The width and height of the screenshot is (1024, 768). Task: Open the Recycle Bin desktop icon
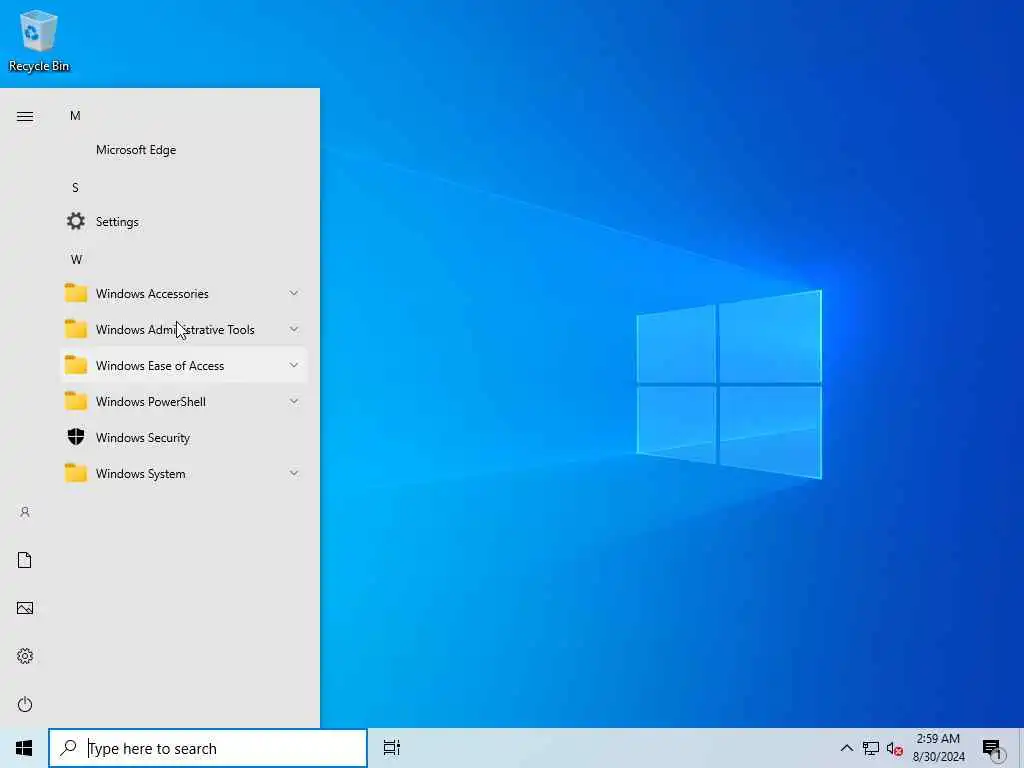[39, 40]
